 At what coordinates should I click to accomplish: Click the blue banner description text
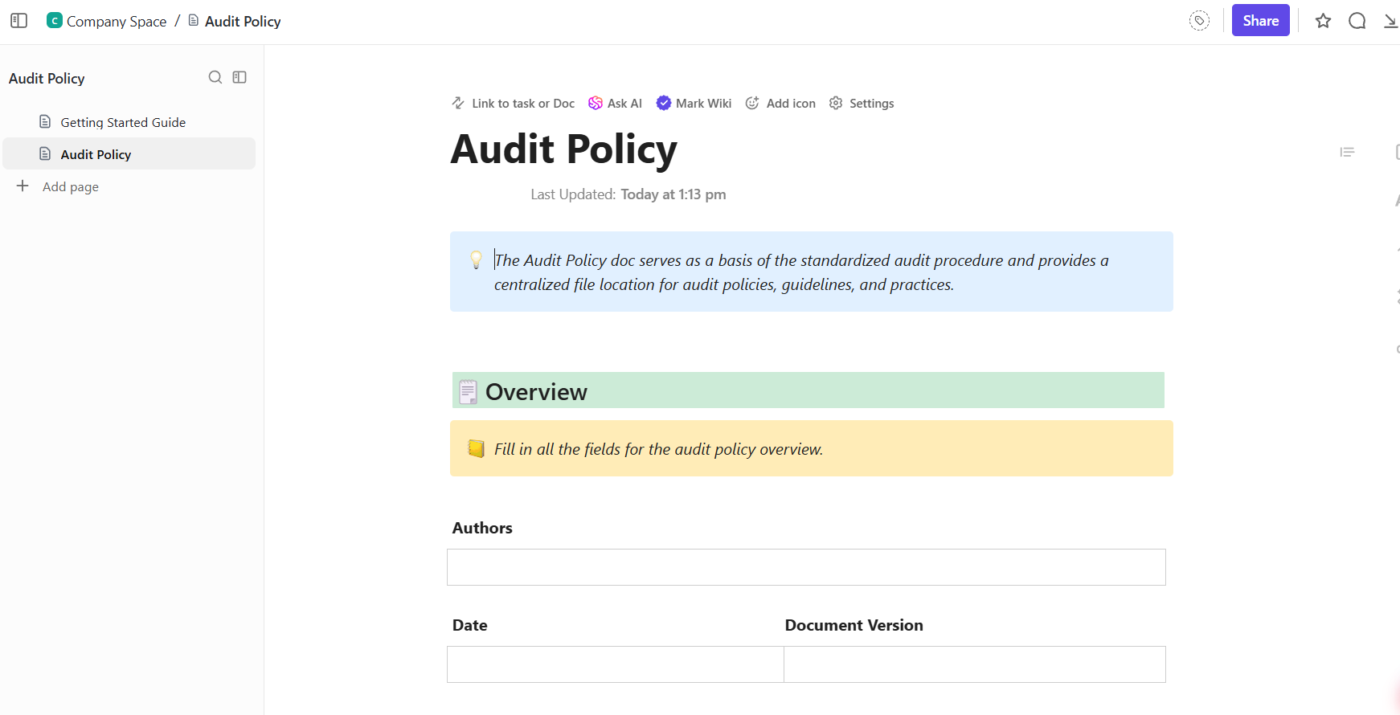coord(801,272)
